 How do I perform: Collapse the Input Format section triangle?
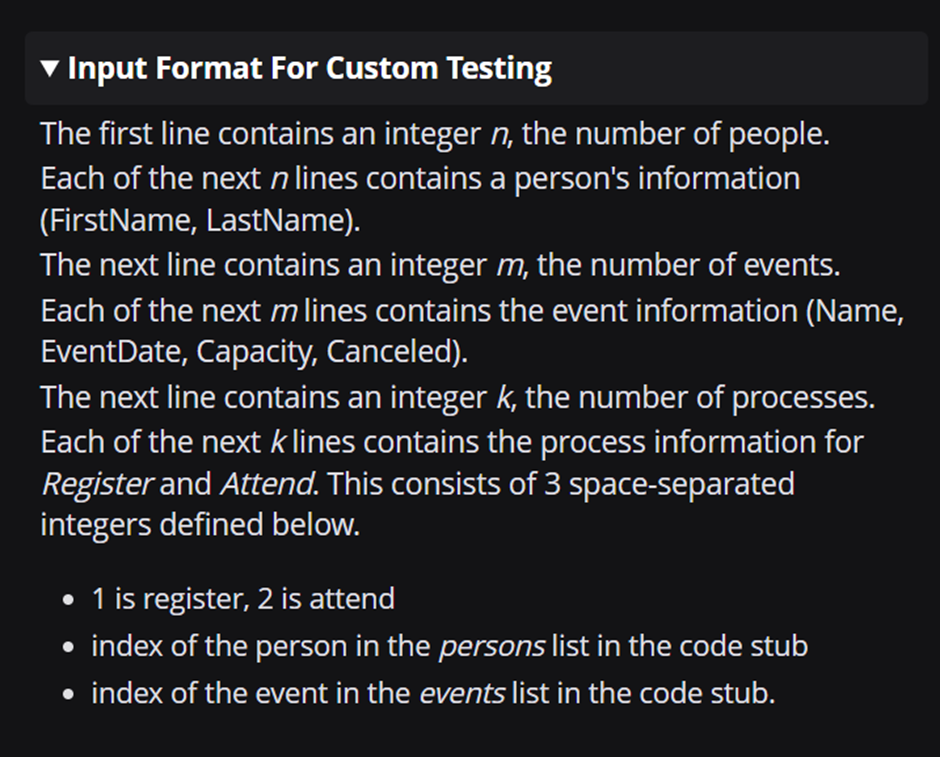[x=51, y=69]
